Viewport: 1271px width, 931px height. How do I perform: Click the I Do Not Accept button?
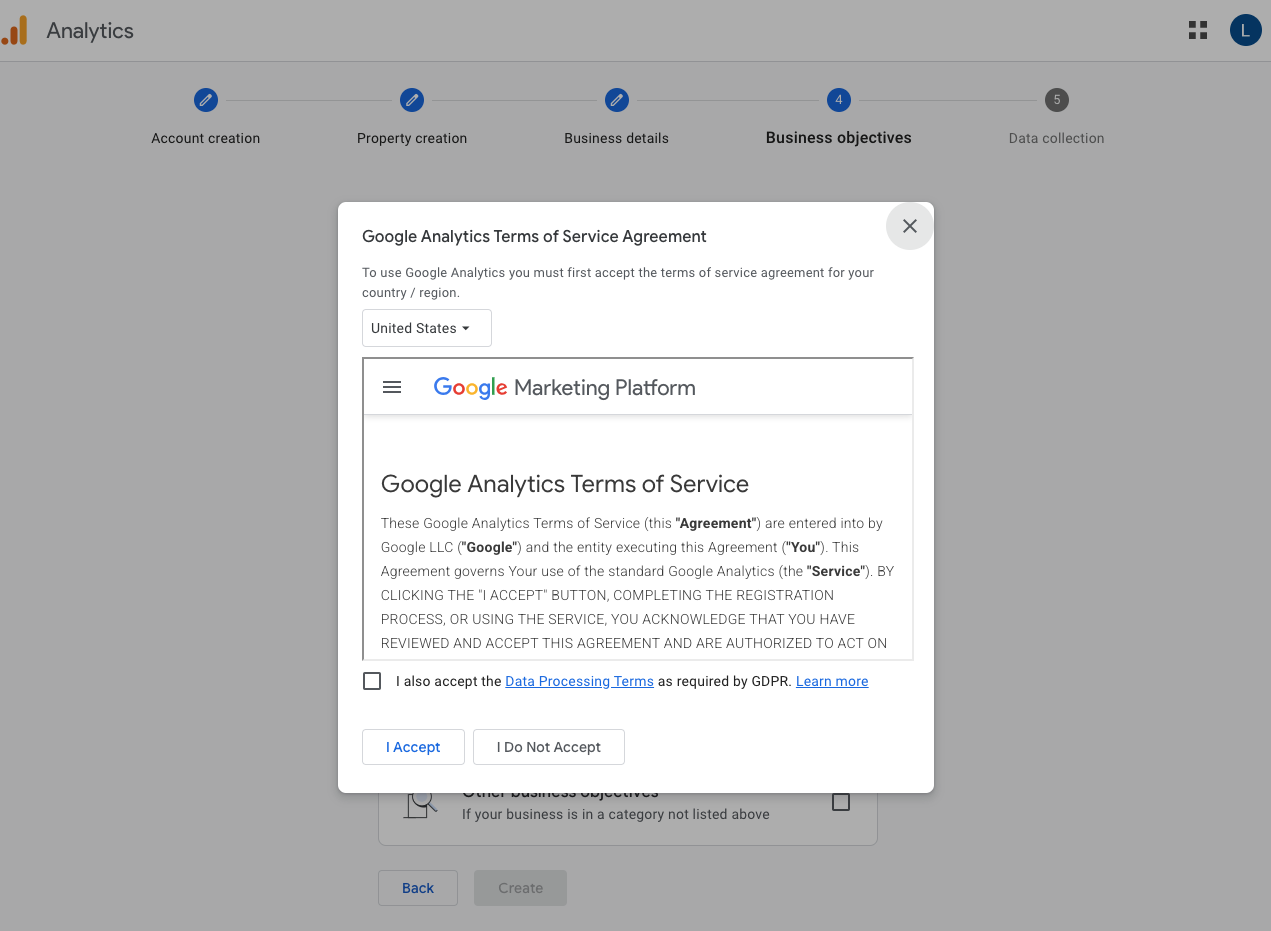coord(548,746)
